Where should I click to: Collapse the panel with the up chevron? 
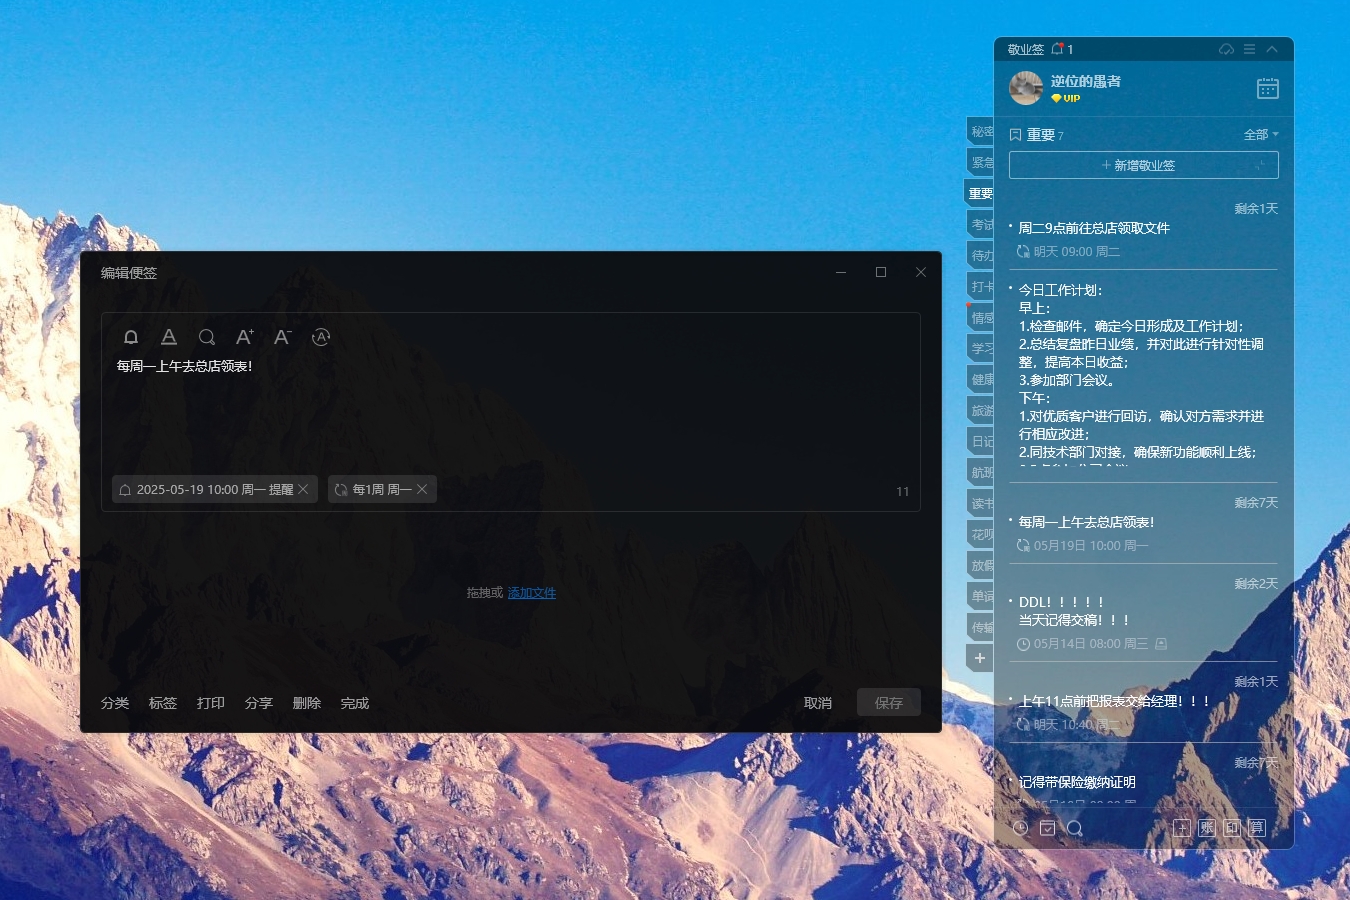[x=1272, y=49]
